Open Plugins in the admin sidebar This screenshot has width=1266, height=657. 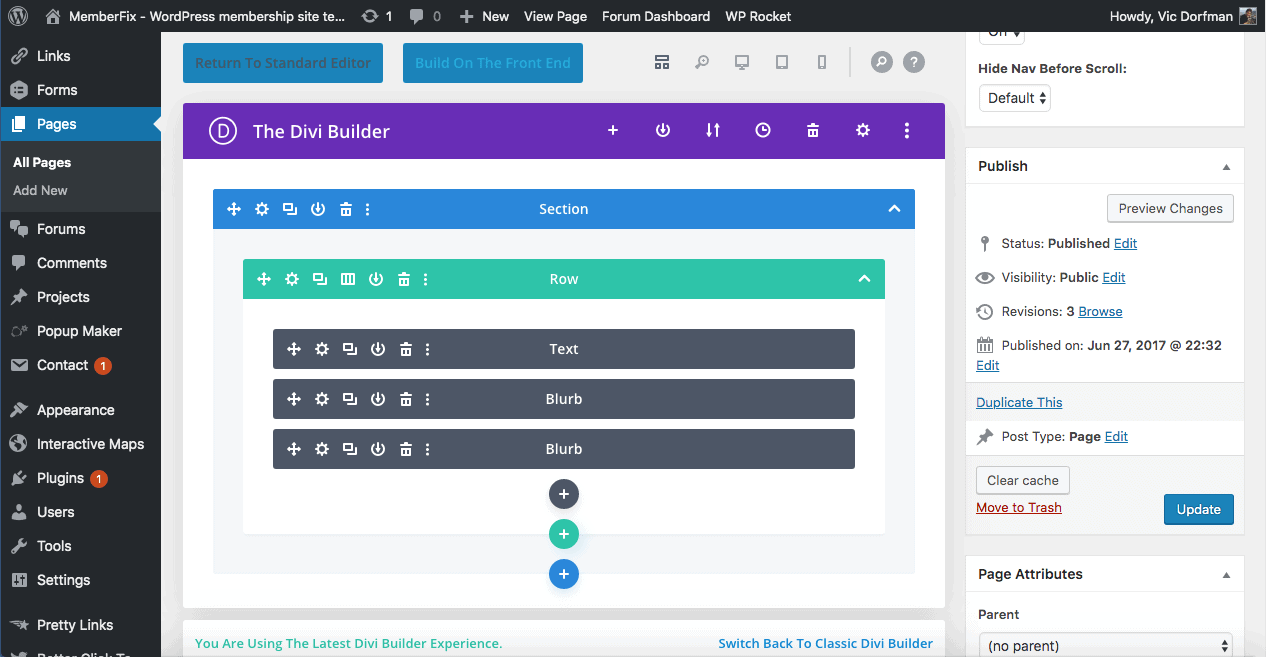click(60, 478)
